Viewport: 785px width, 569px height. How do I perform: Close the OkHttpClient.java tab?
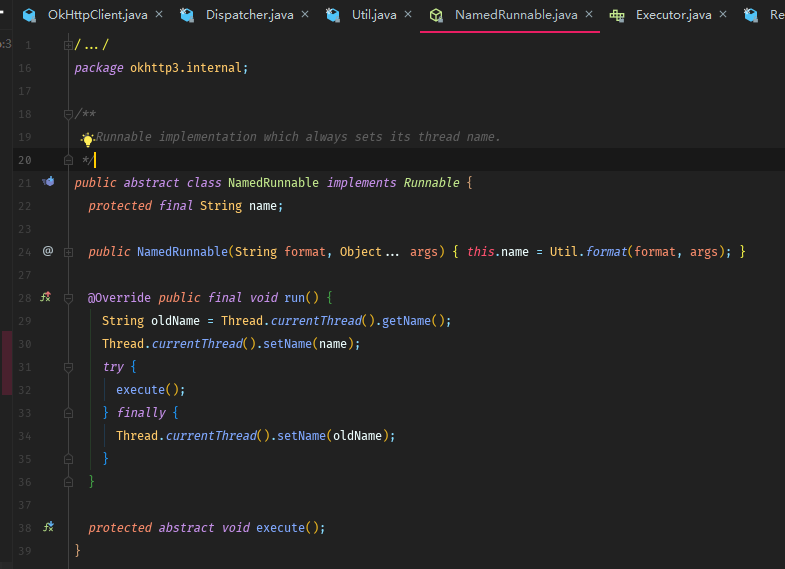tap(158, 15)
